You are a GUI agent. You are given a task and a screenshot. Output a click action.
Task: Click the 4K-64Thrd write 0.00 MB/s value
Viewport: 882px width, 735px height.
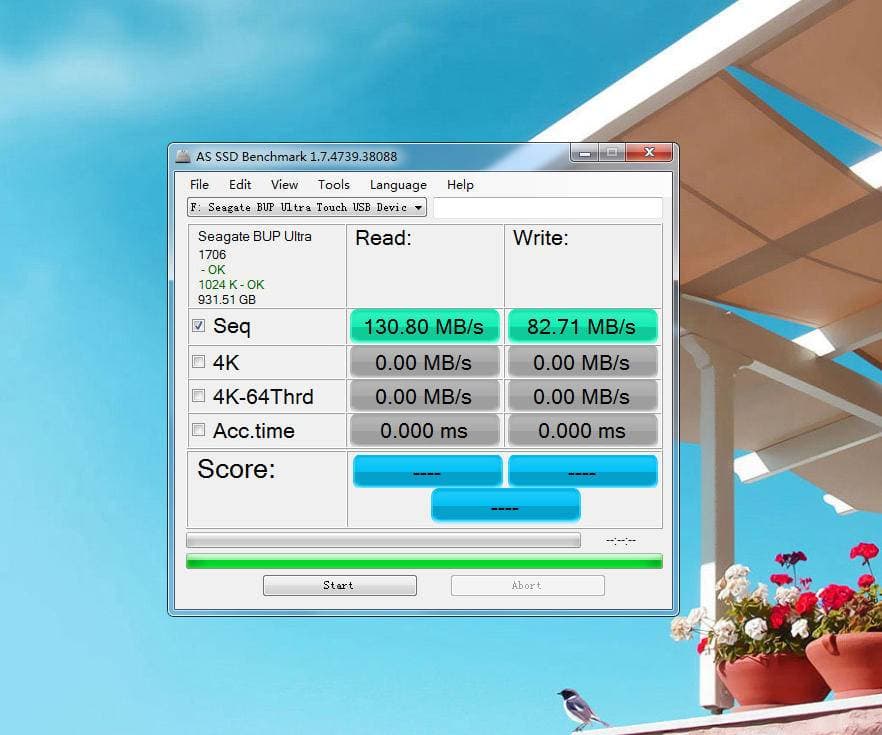pos(582,396)
